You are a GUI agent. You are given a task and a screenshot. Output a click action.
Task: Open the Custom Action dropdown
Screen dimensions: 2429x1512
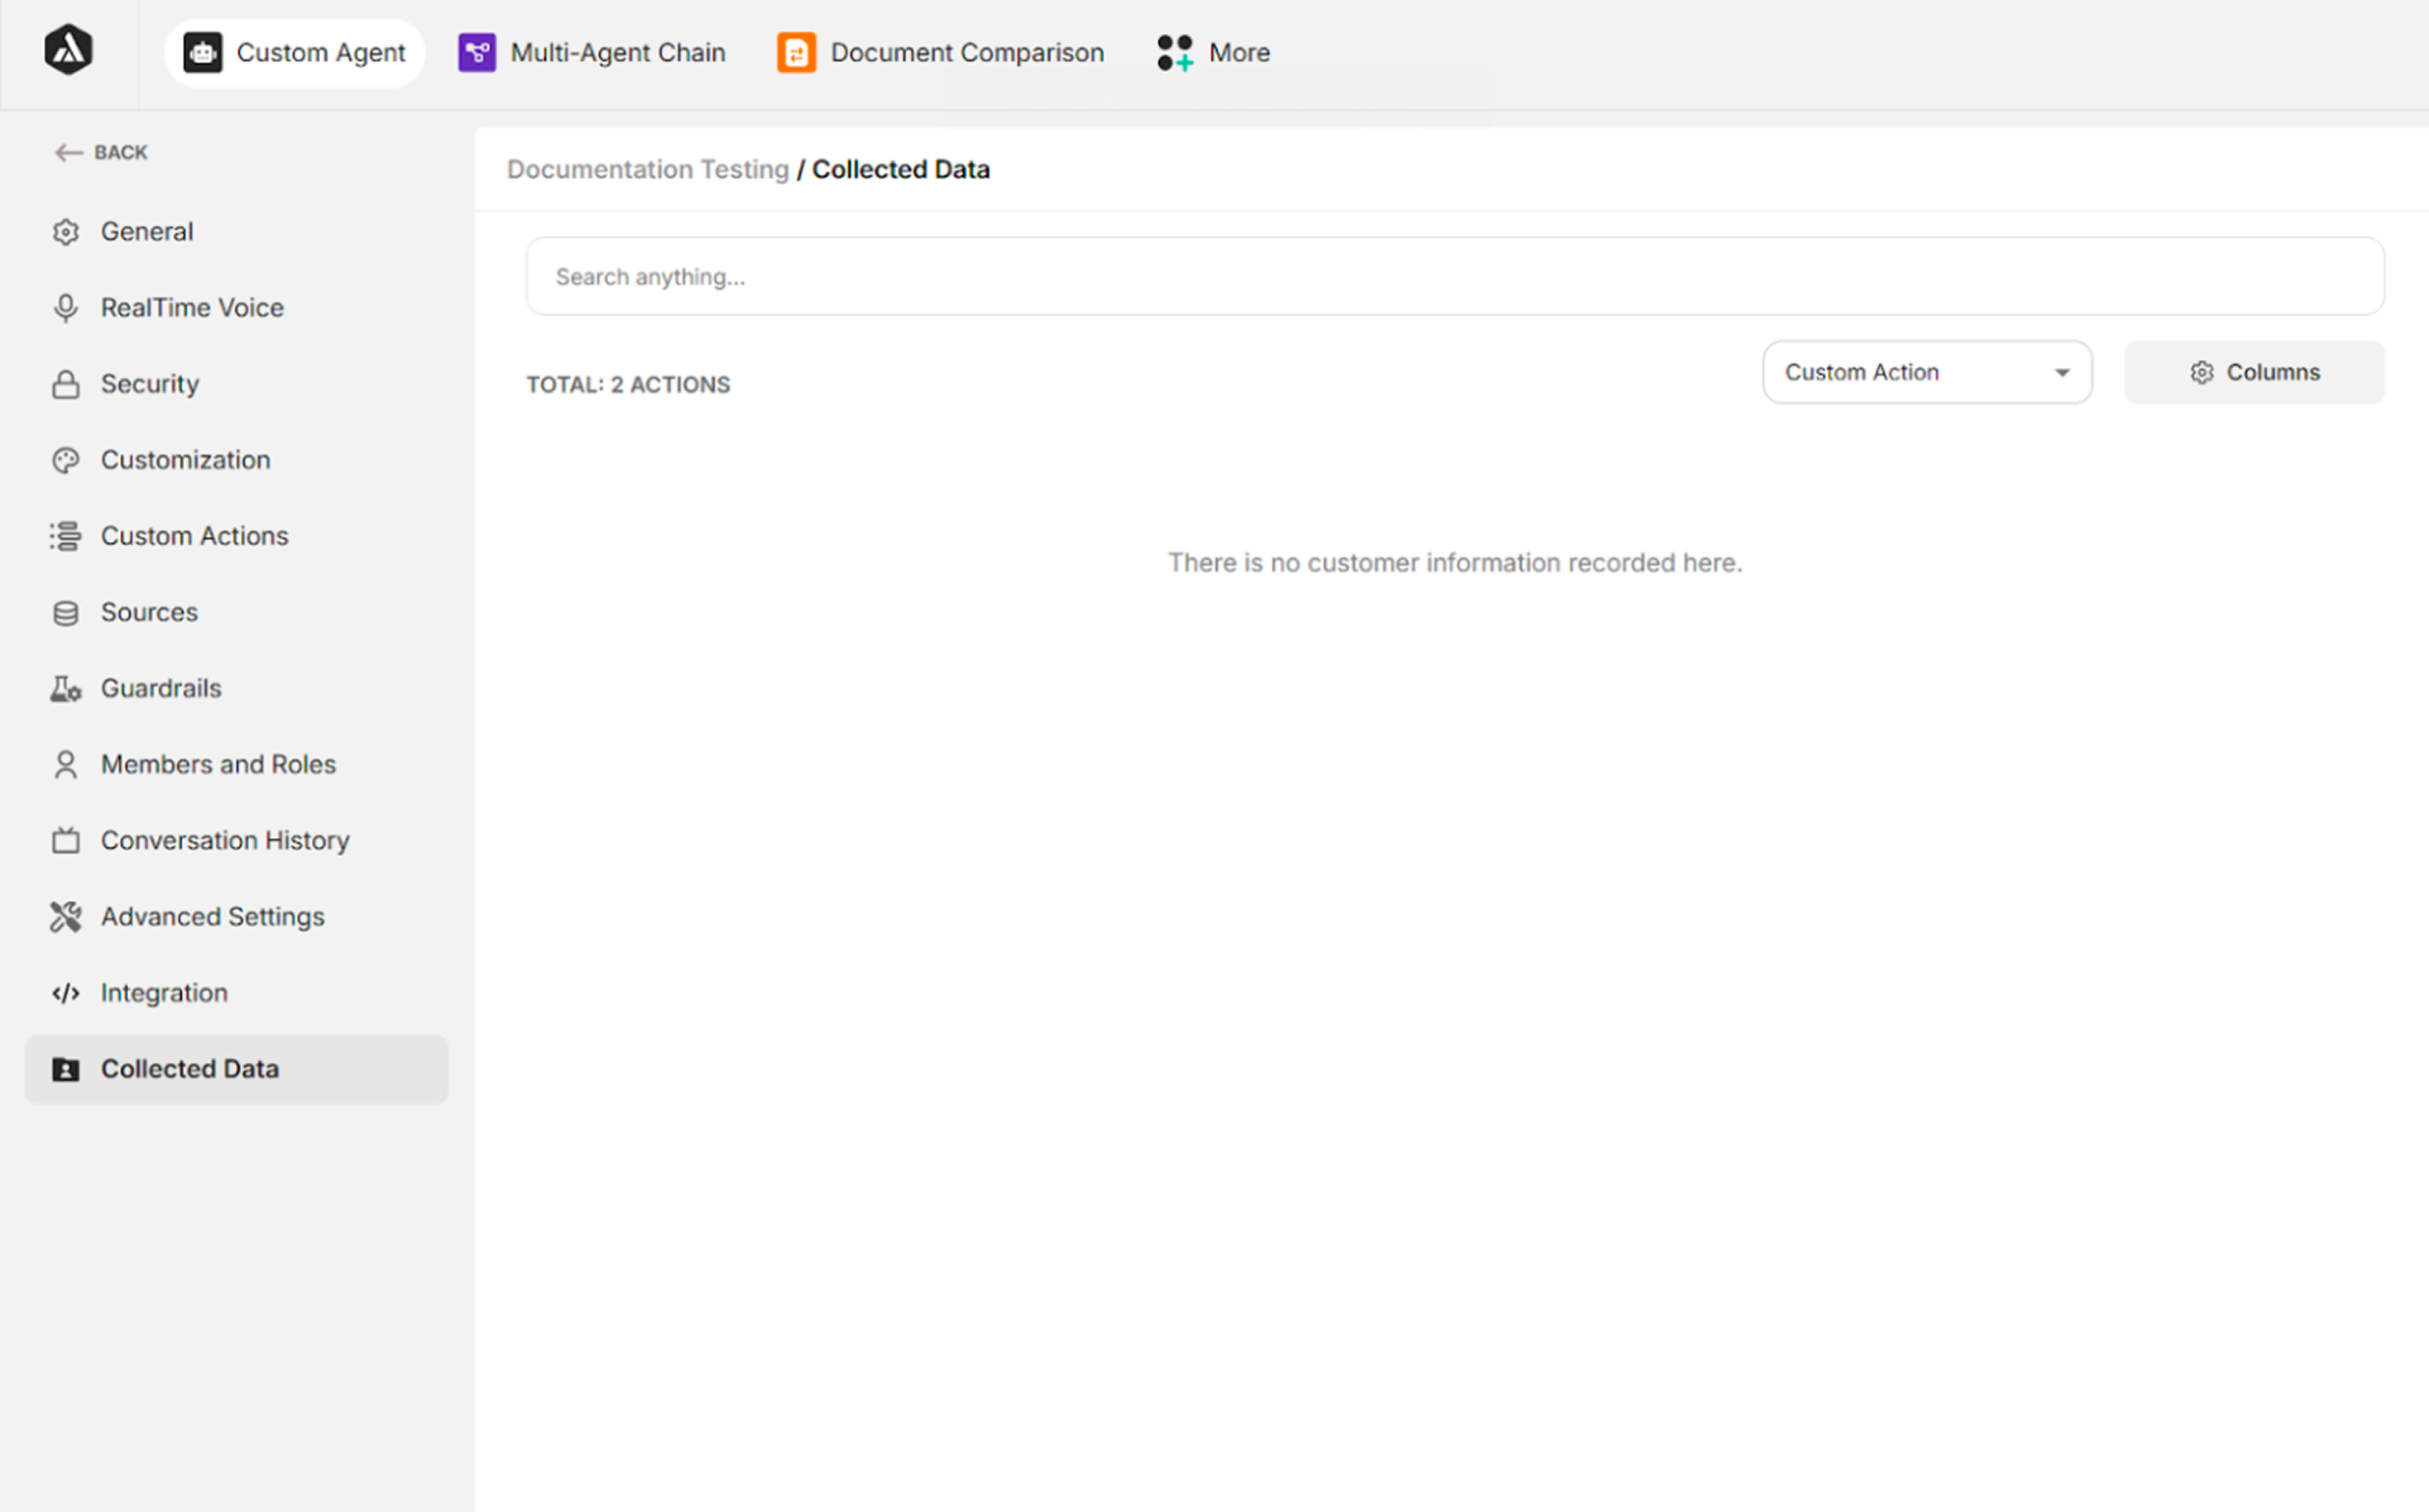point(1925,372)
